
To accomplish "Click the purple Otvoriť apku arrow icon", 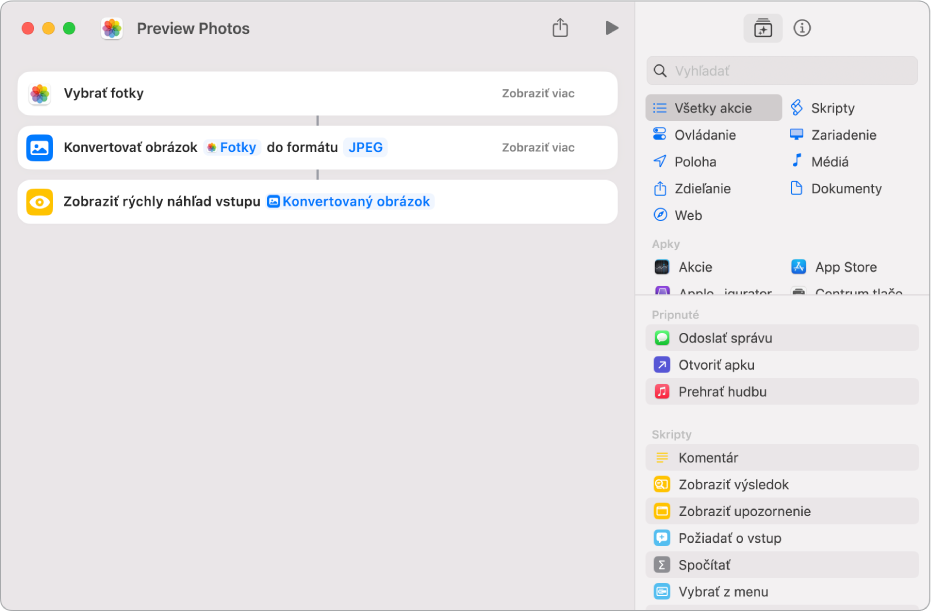I will coord(661,364).
